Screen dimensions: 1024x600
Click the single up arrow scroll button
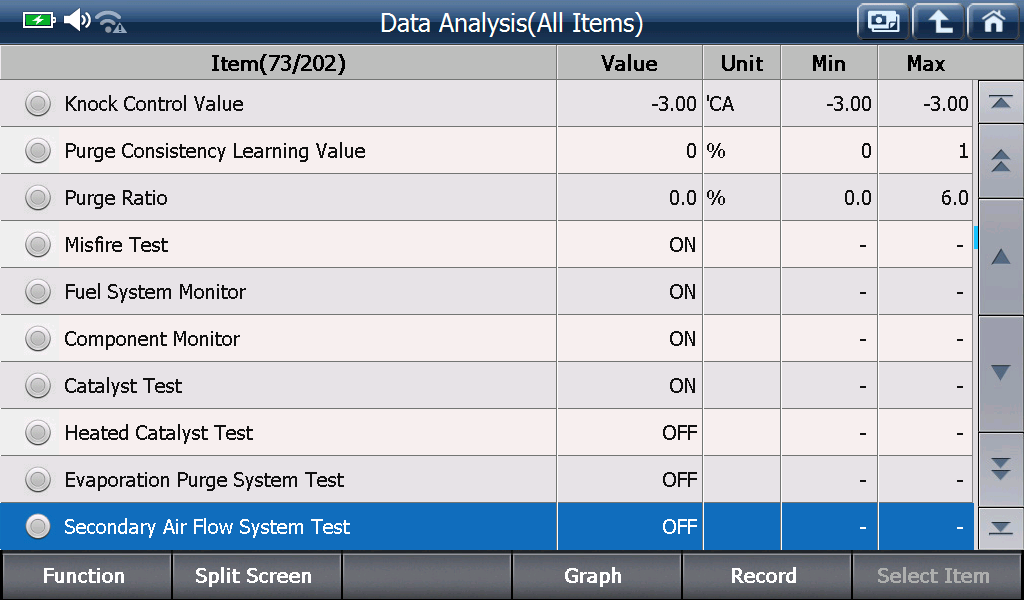point(1000,257)
